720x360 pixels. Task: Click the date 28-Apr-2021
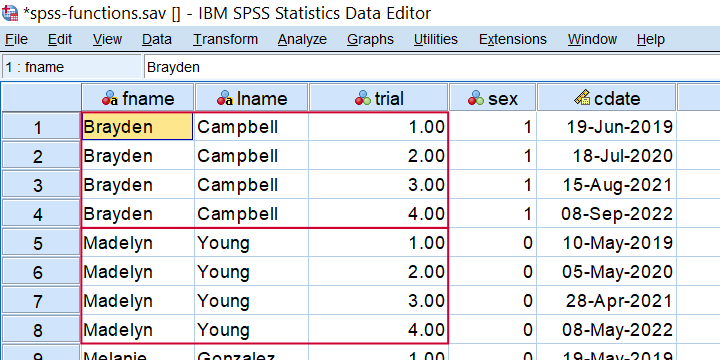click(606, 300)
